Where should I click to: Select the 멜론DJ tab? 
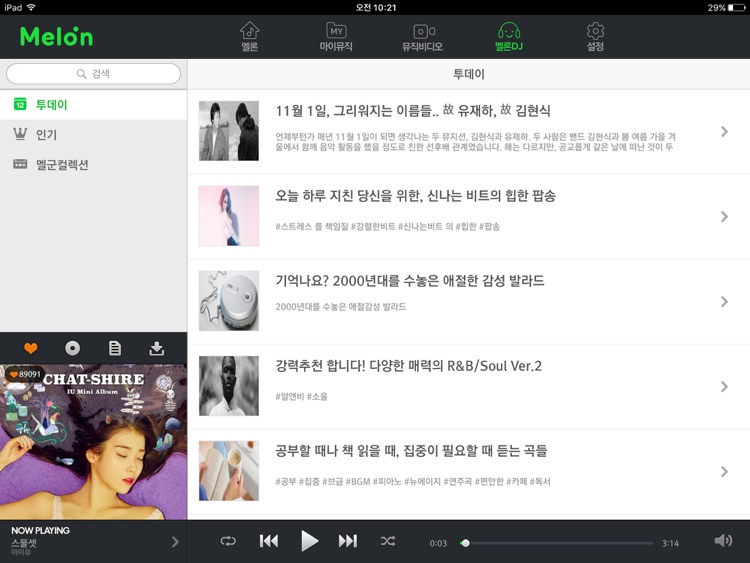pos(509,37)
